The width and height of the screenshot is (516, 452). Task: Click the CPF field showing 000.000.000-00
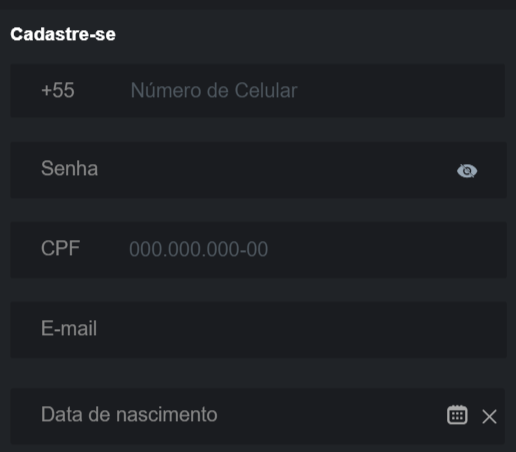(x=259, y=250)
